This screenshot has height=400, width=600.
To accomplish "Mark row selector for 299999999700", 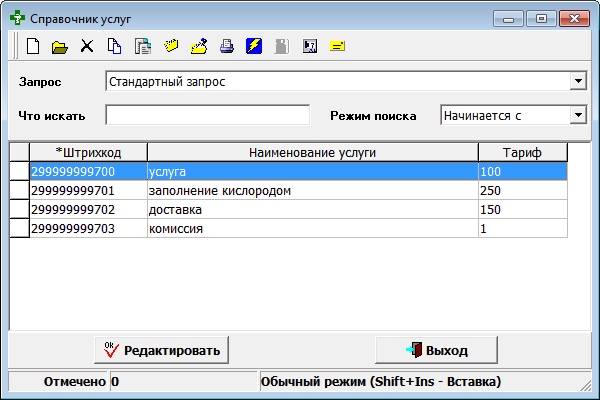I will coord(20,171).
